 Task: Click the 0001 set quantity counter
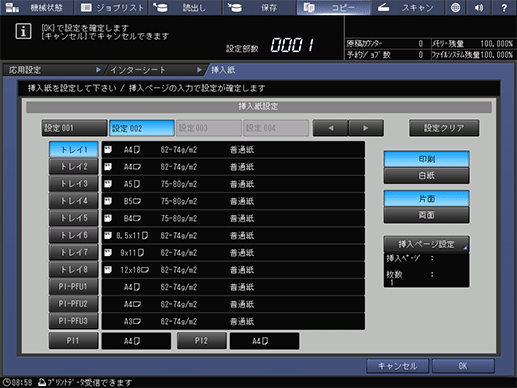(292, 45)
